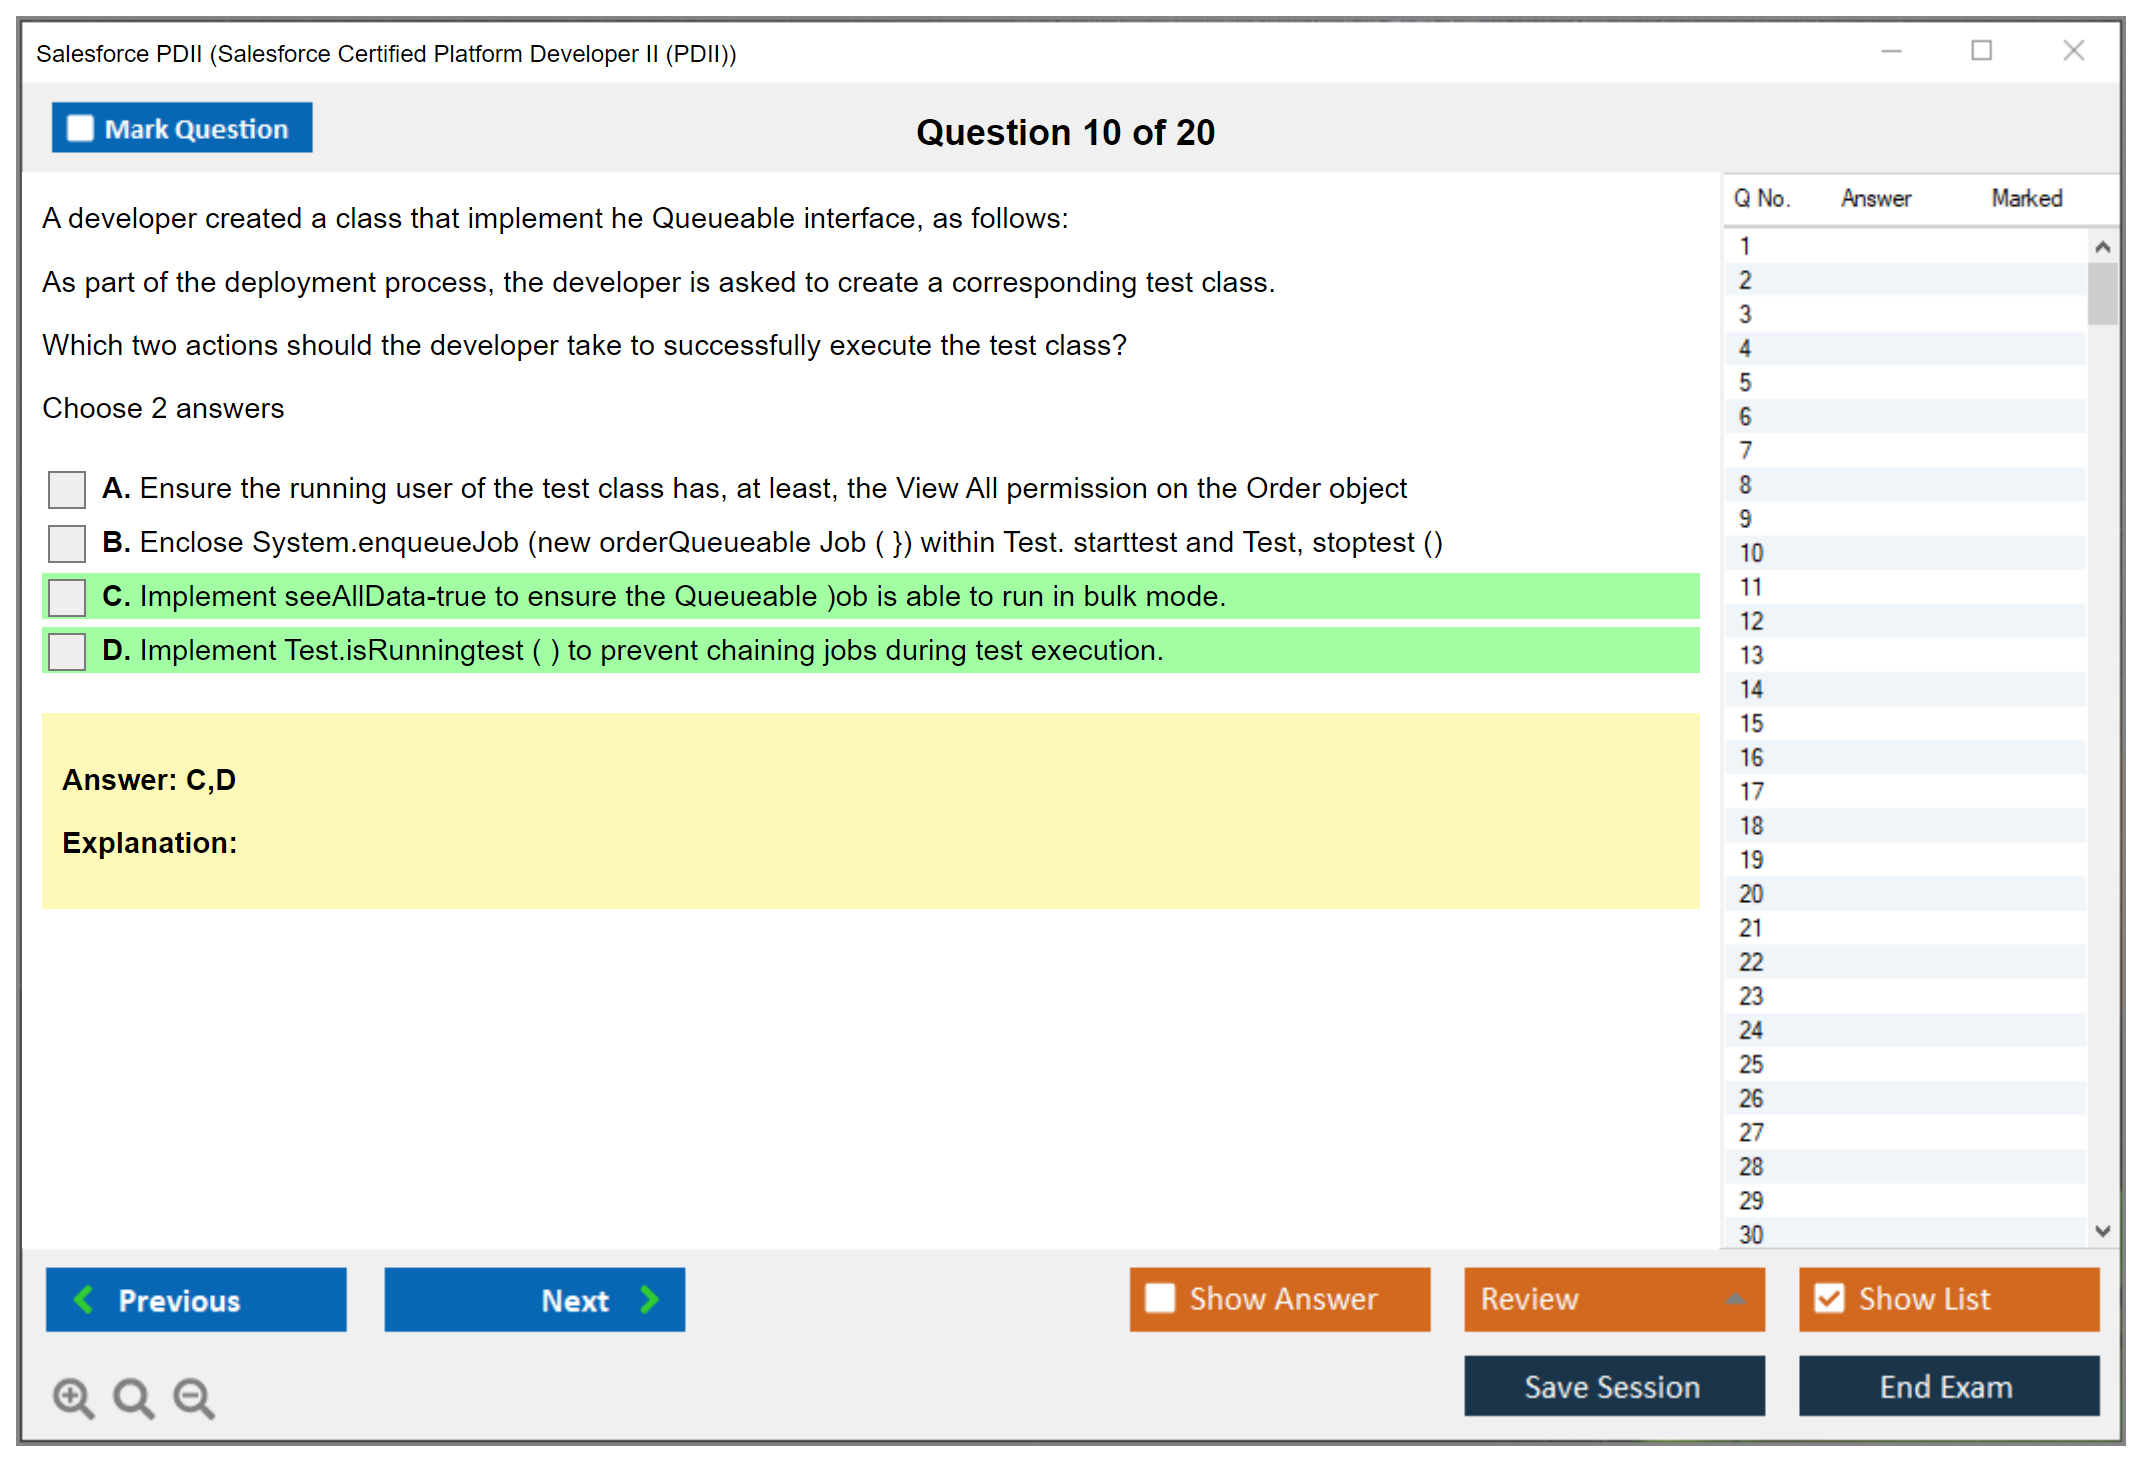Check option D Test.isRunningtest checkbox
2150x1470 pixels.
point(67,651)
